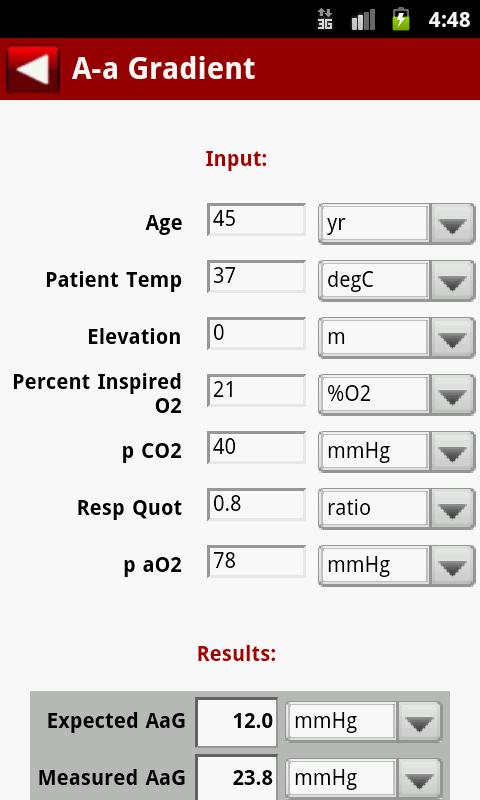
Task: Focus the p CO2 value field
Action: click(256, 448)
